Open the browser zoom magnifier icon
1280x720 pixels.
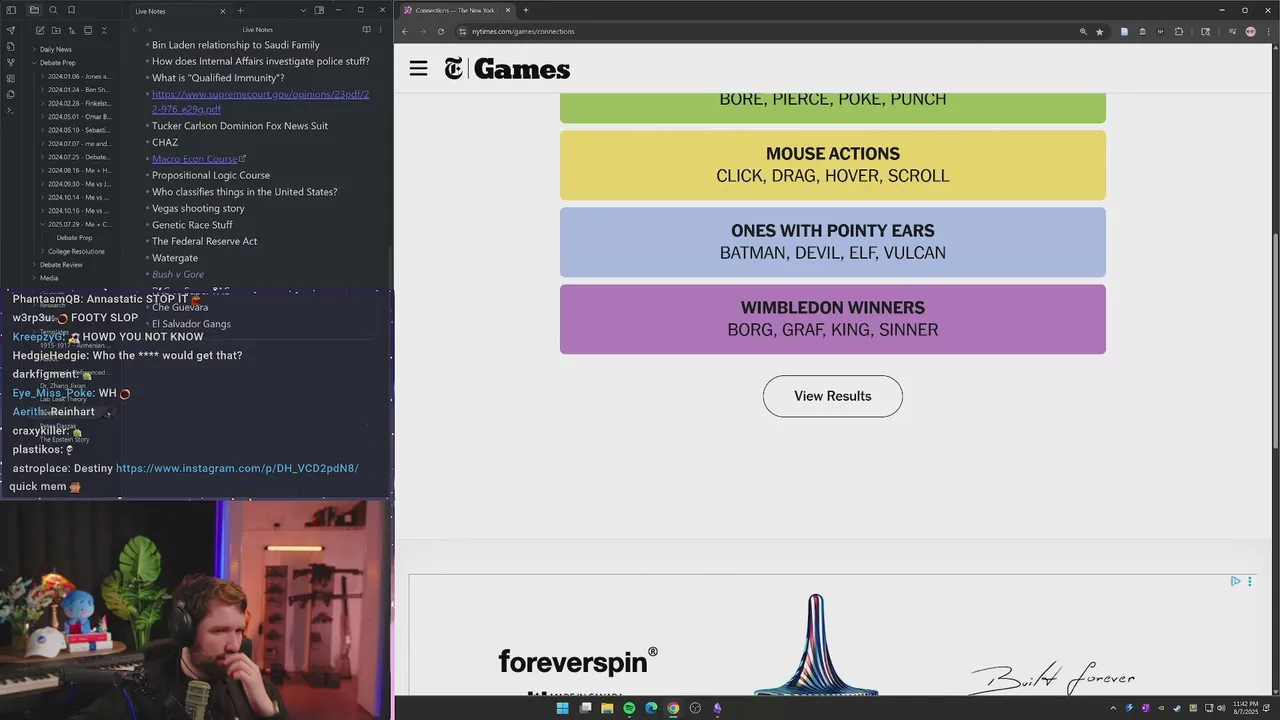click(x=1083, y=31)
